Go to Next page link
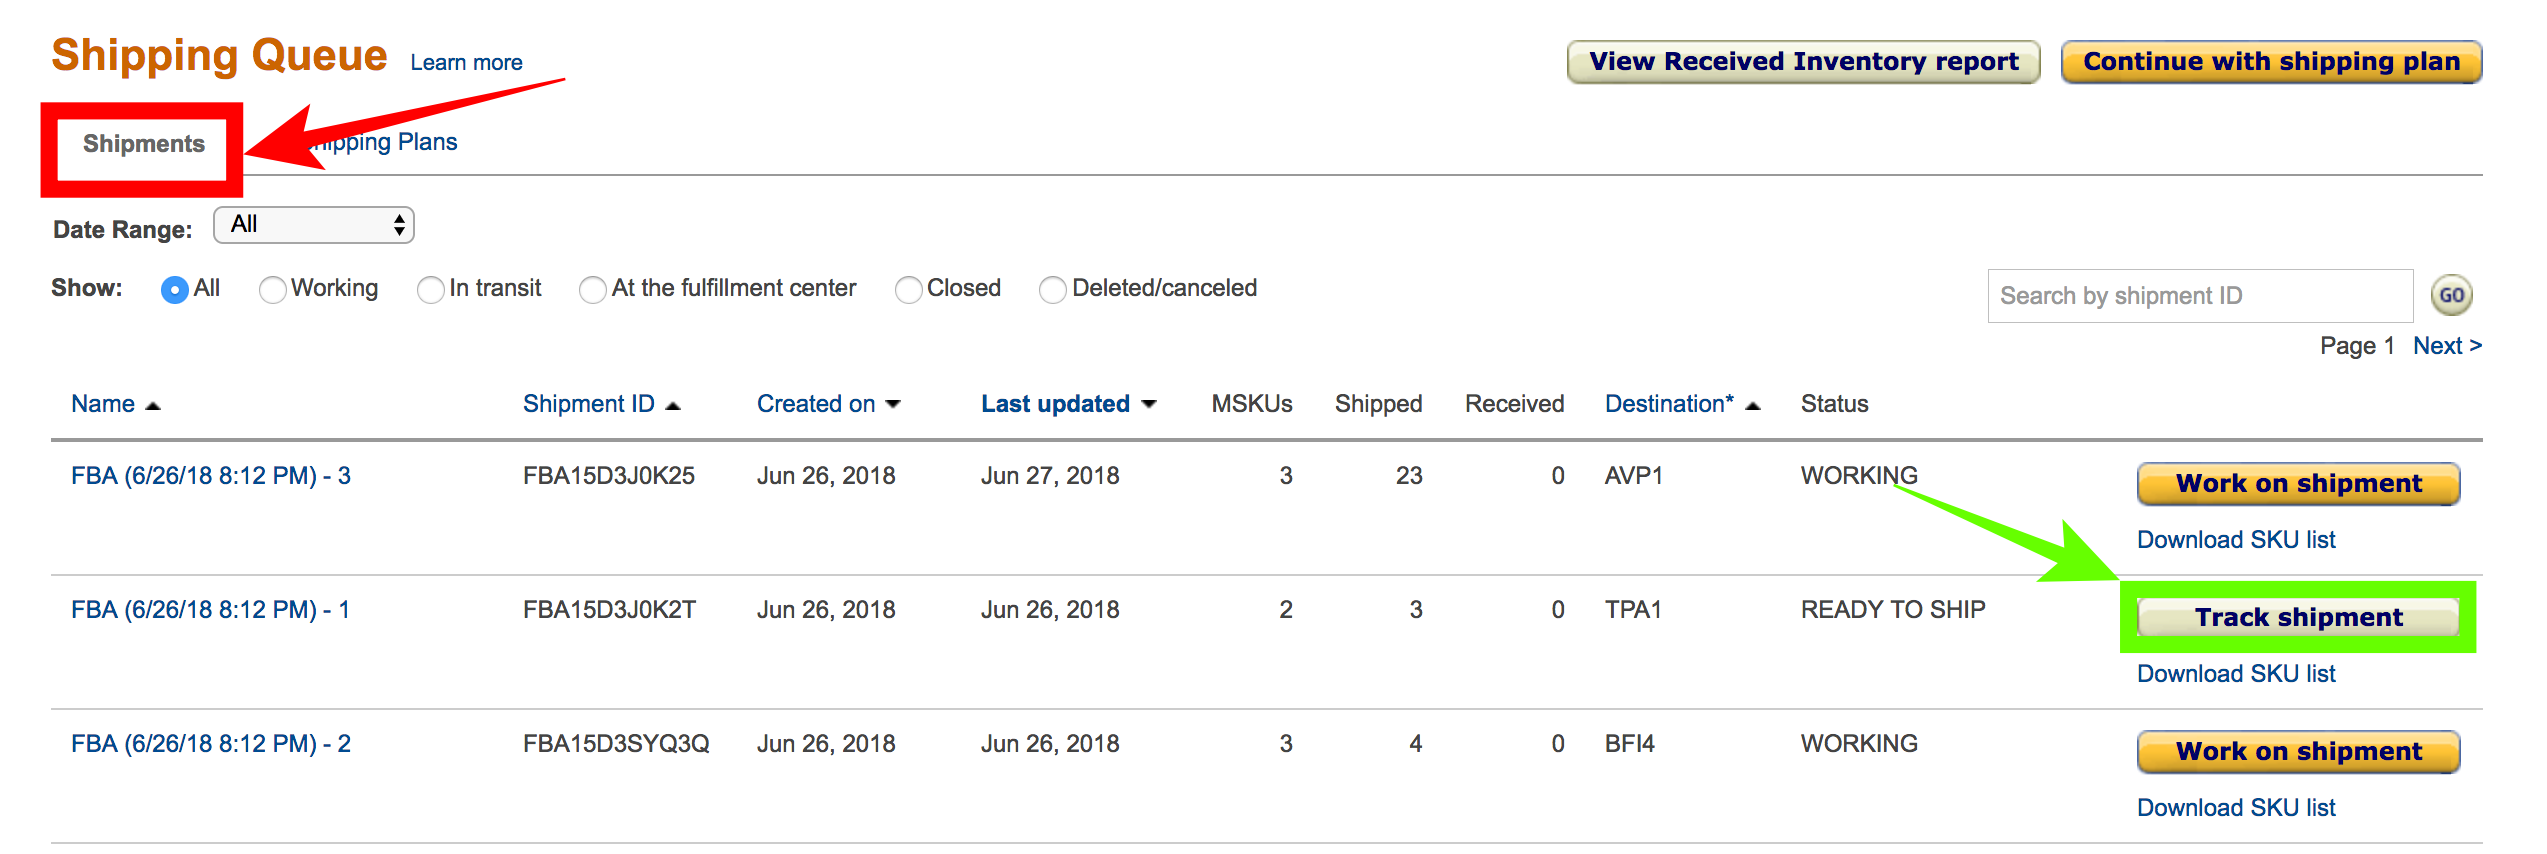This screenshot has width=2547, height=854. (2447, 346)
